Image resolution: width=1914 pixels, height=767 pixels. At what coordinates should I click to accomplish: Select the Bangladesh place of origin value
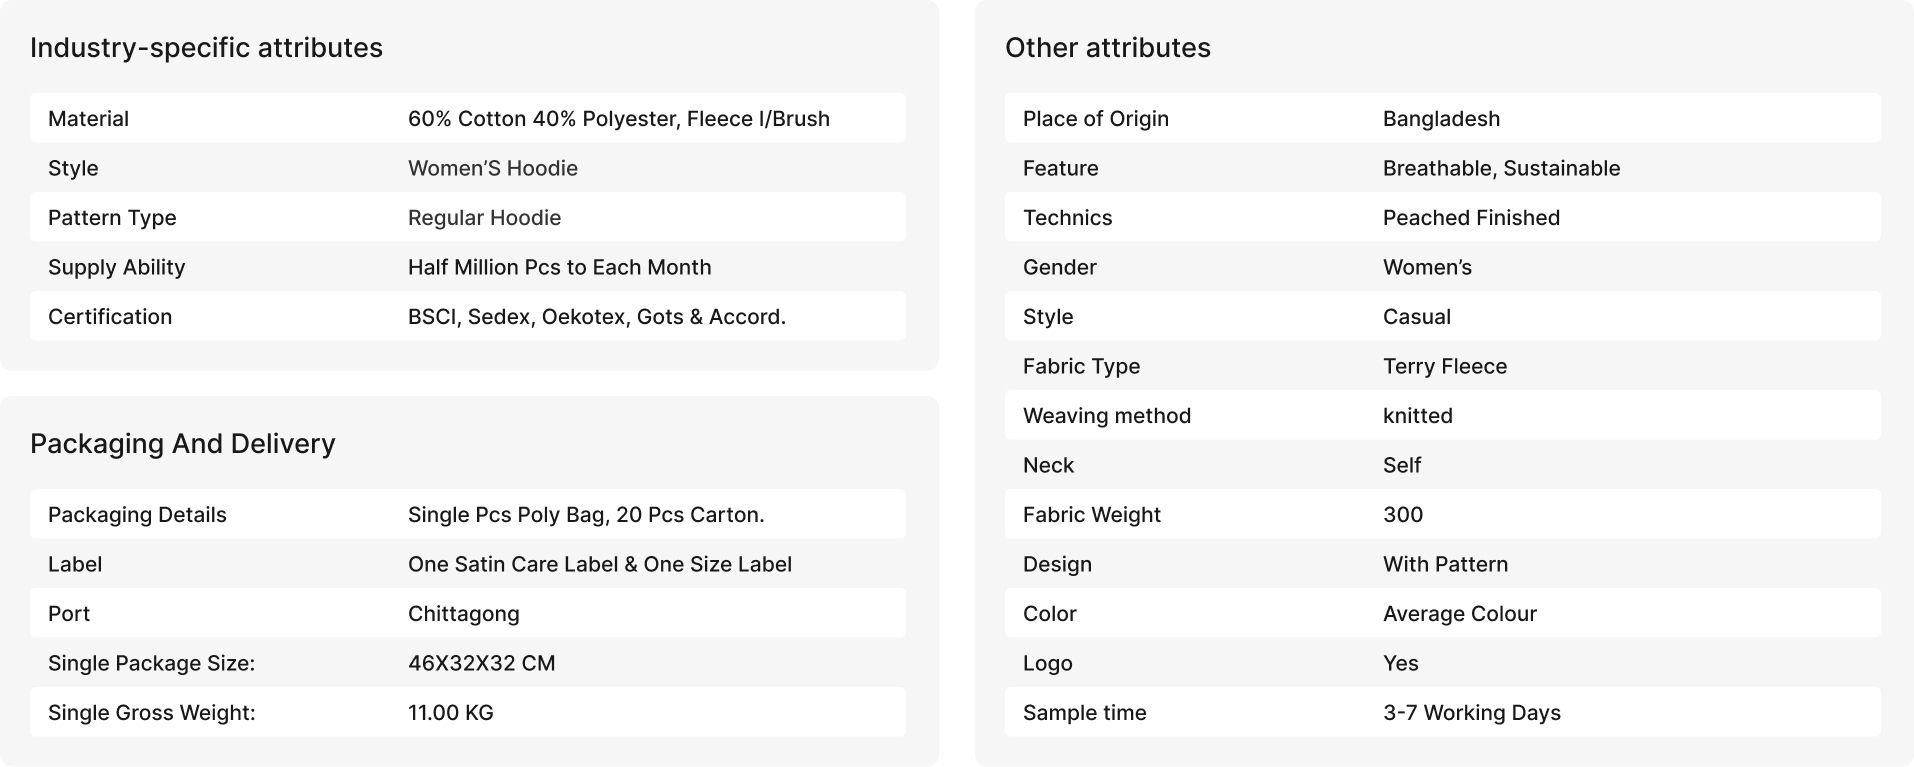(x=1442, y=119)
